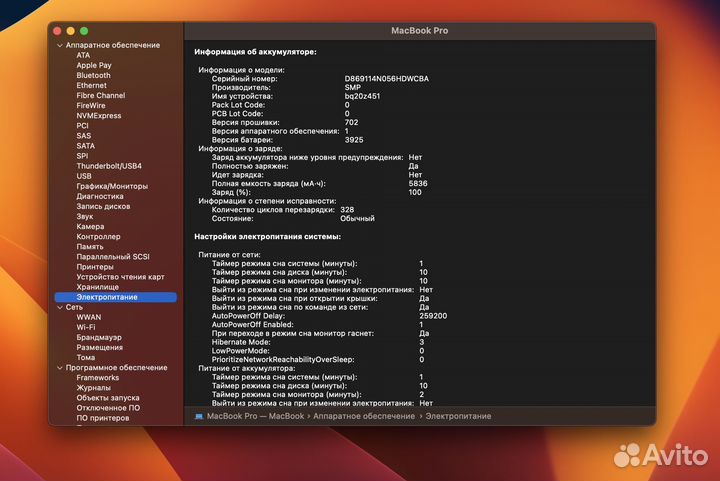This screenshot has width=720, height=481.
Task: Collapse the Сеть section chevron
Action: (x=60, y=307)
